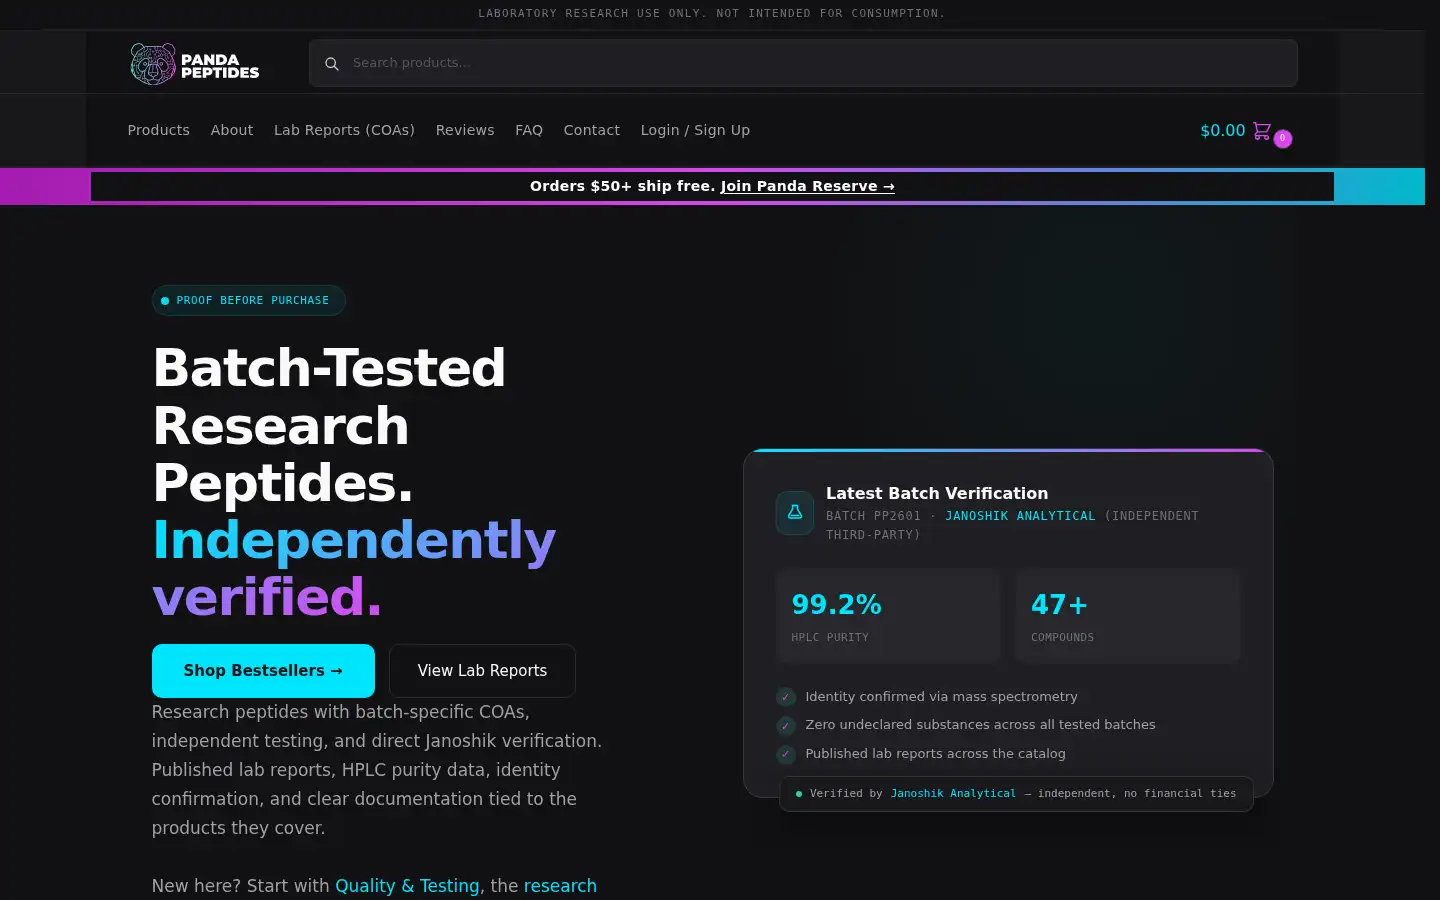Click the Batch-Tested Research Peptides headline
This screenshot has height=900, width=1440.
click(x=330, y=425)
